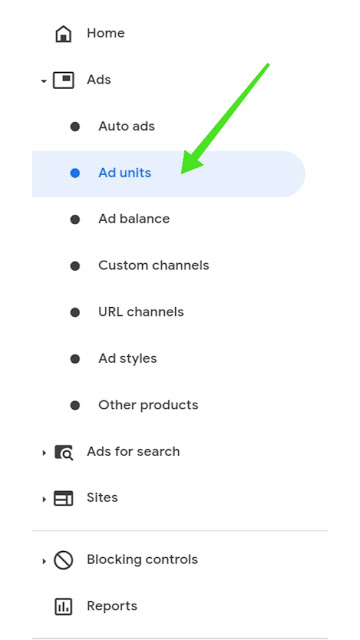Go to the Home label
The height and width of the screenshot is (640, 360).
pos(106,33)
